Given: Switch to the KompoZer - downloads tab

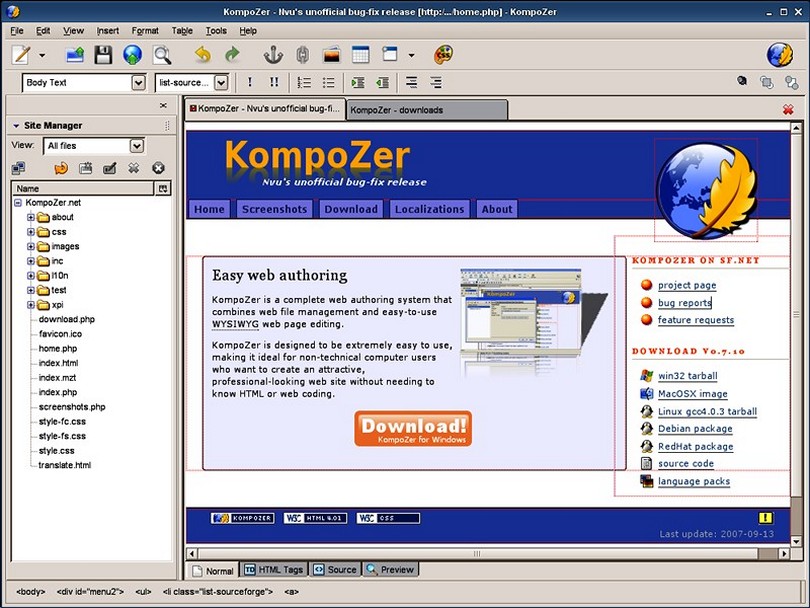Looking at the screenshot, I should [x=427, y=110].
